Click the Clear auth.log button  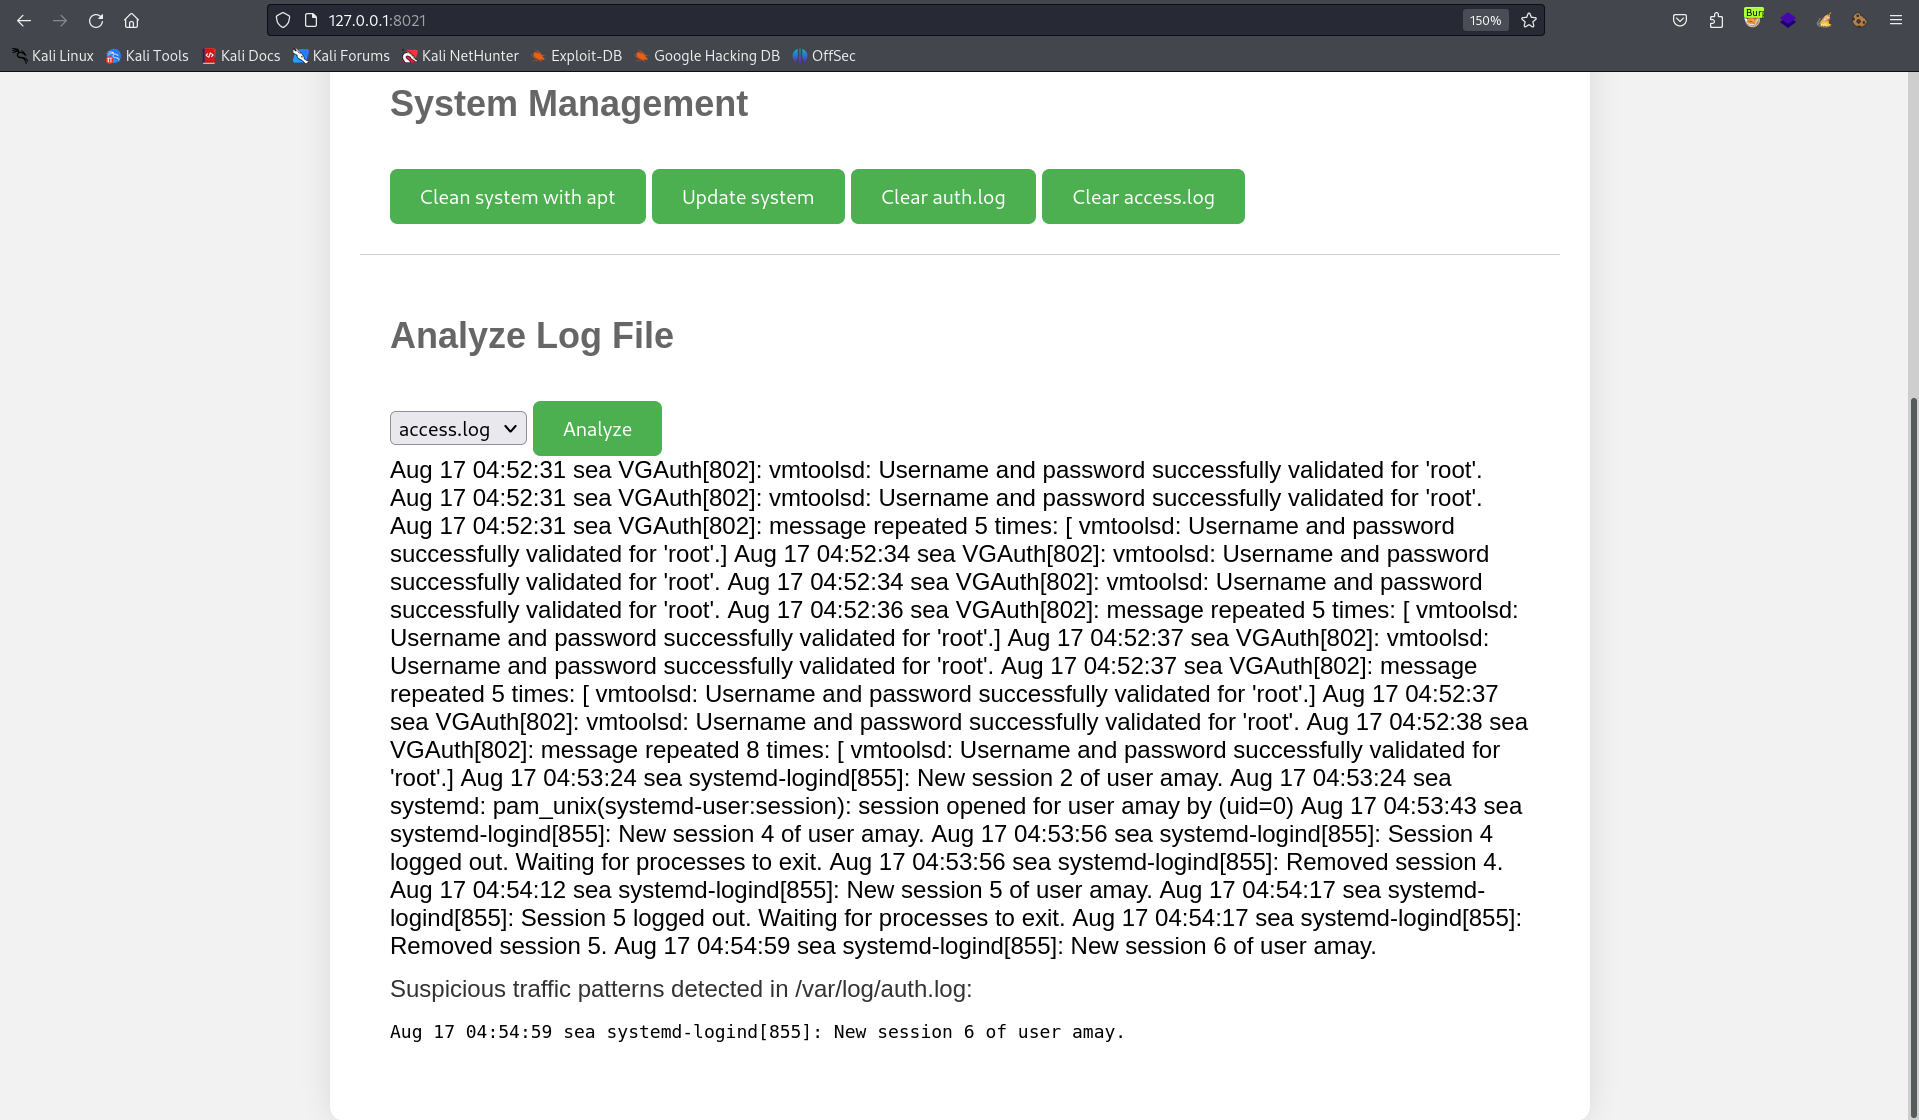coord(943,197)
